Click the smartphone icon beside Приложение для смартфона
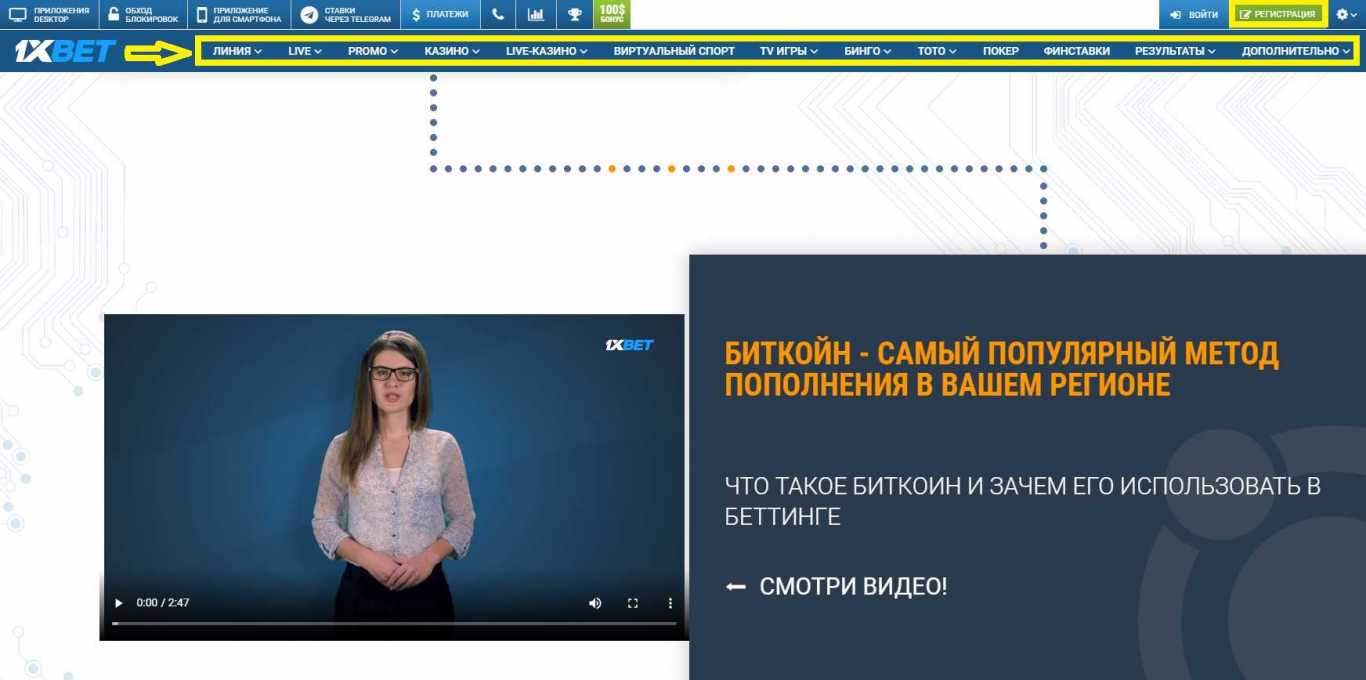Screen dimensions: 1366x680 [x=204, y=13]
